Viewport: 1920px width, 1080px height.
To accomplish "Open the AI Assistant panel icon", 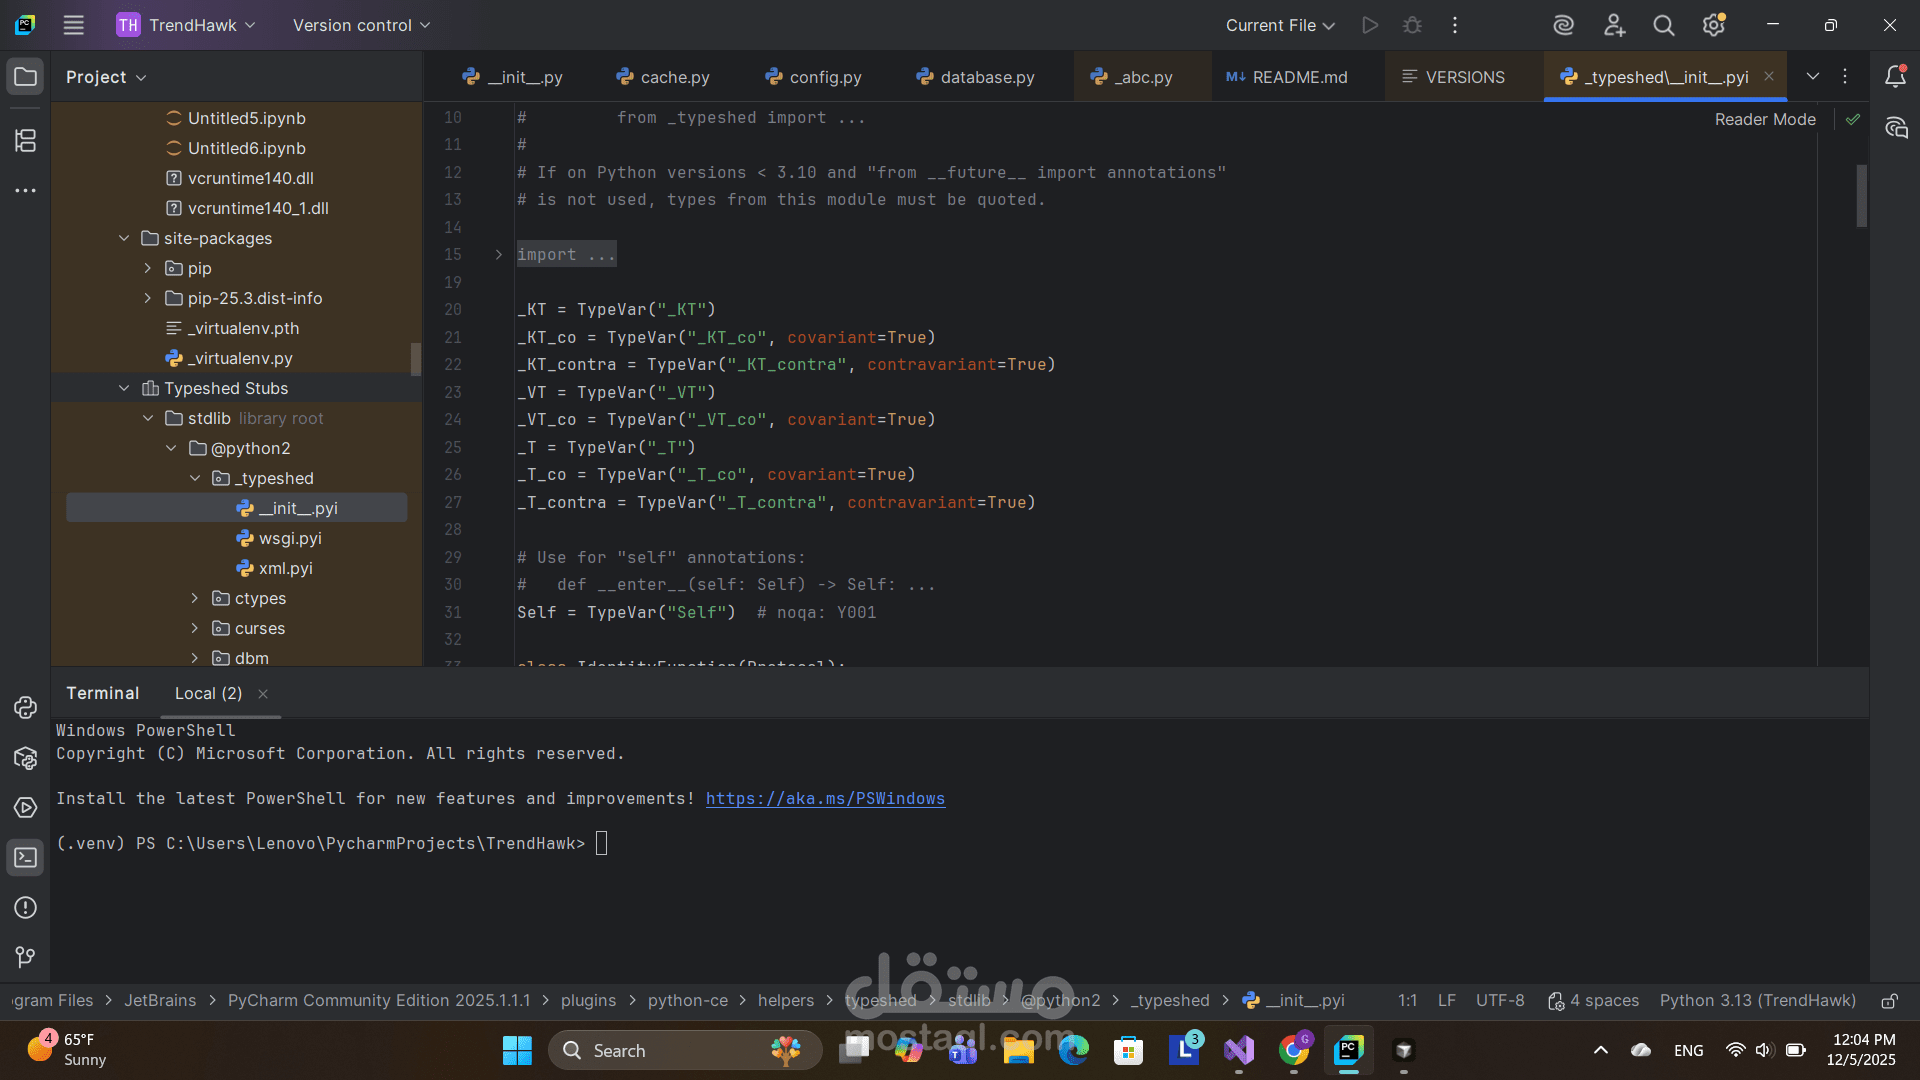I will (x=1896, y=127).
